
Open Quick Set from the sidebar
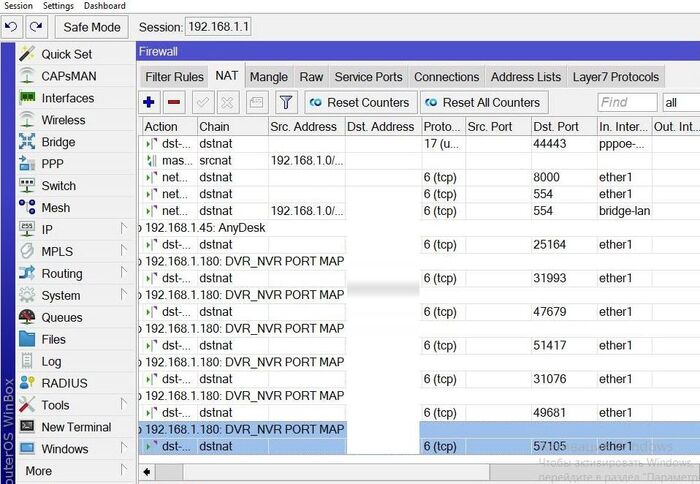click(x=66, y=54)
